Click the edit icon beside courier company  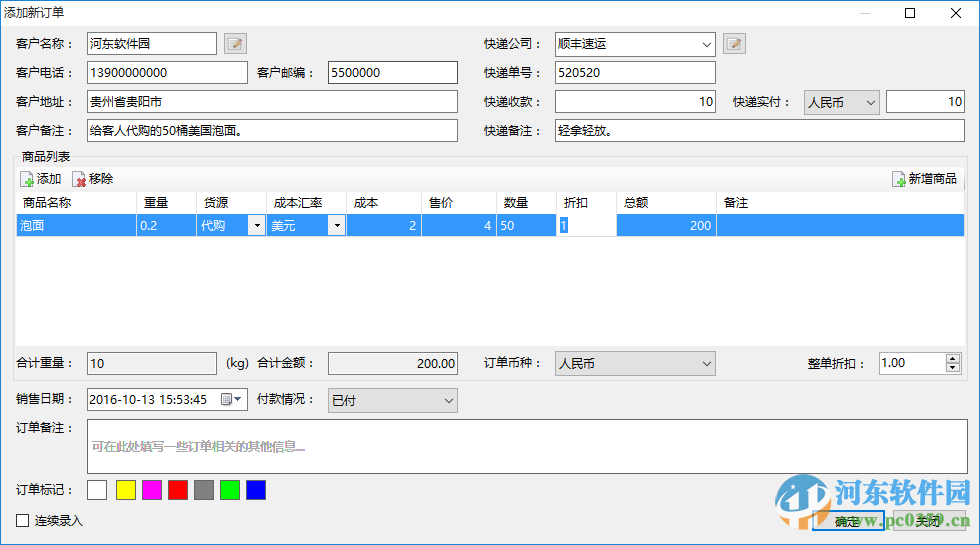coord(734,44)
